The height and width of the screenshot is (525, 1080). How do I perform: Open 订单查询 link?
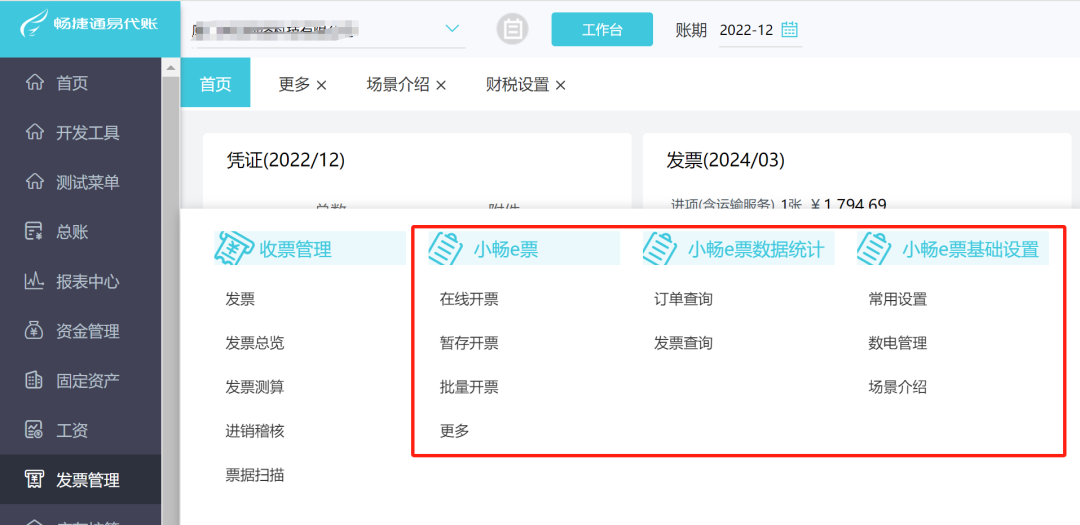point(683,299)
